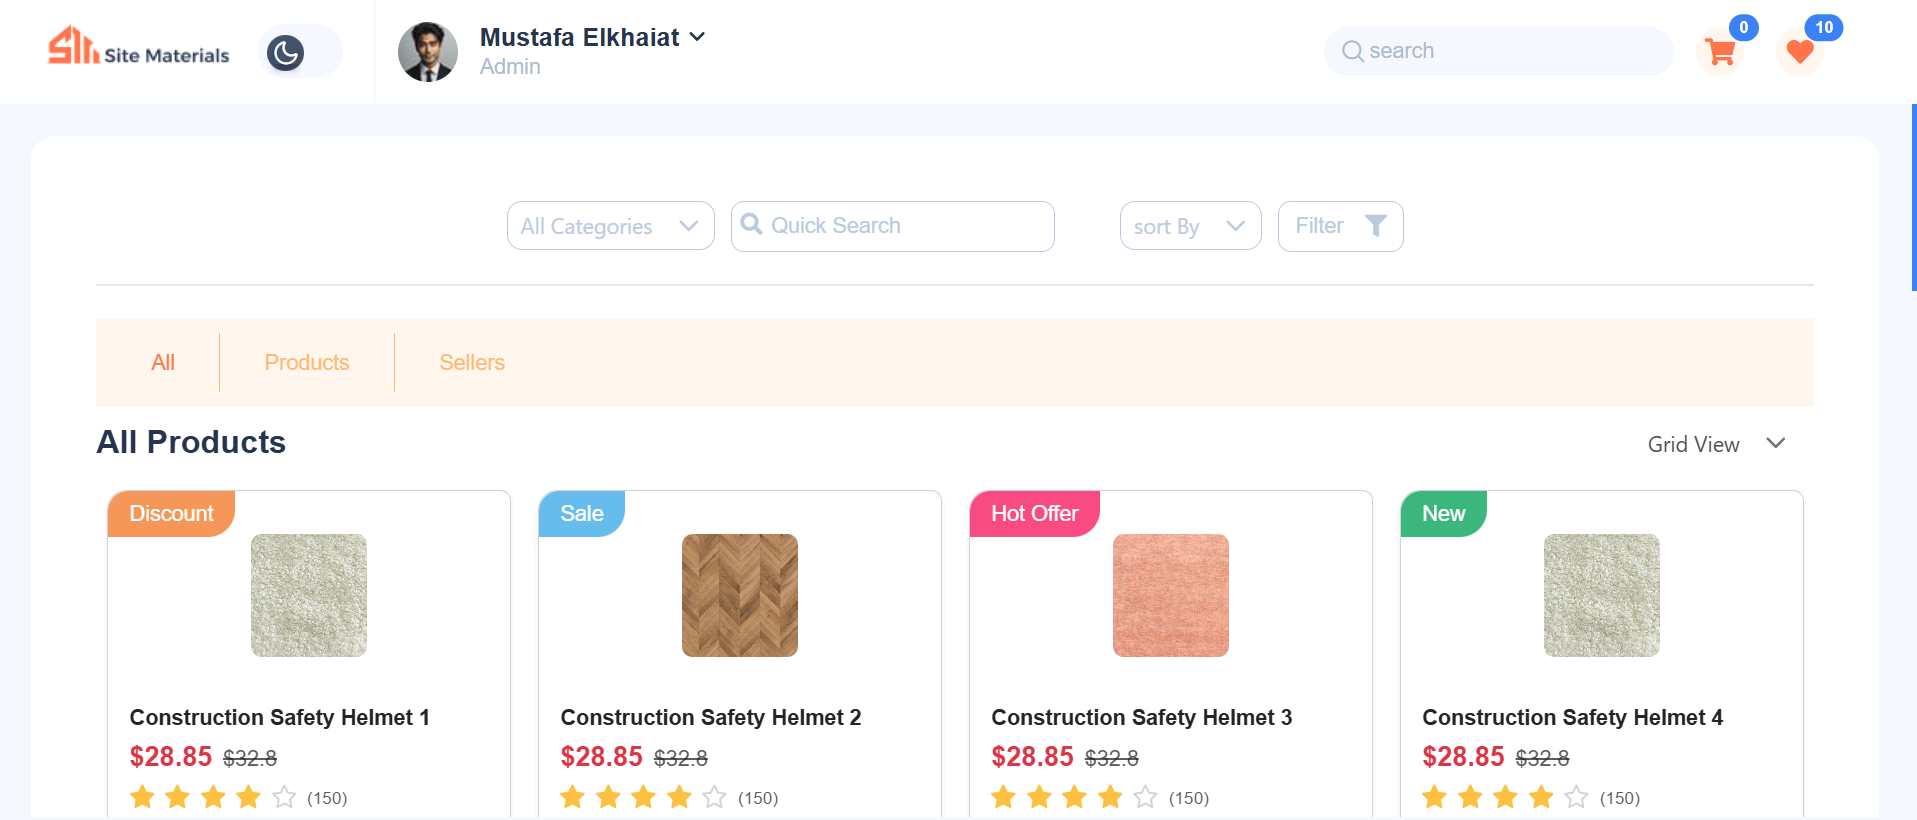Click the Filter funnel icon
The width and height of the screenshot is (1917, 820).
pyautogui.click(x=1376, y=226)
